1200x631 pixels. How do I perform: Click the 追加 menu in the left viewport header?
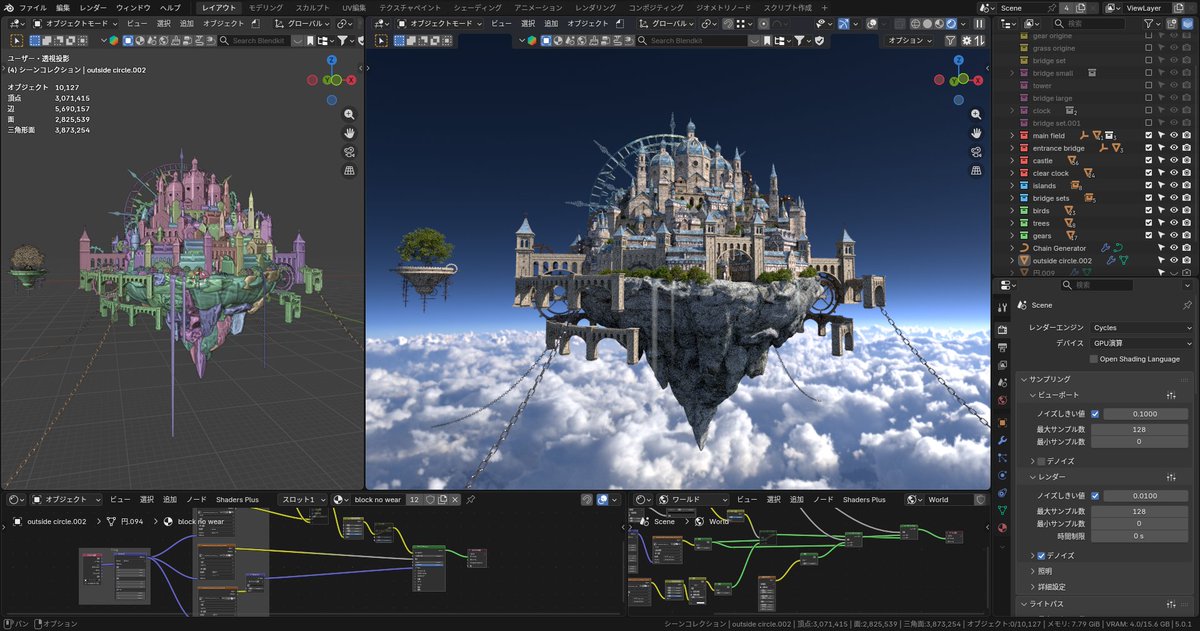pyautogui.click(x=186, y=22)
